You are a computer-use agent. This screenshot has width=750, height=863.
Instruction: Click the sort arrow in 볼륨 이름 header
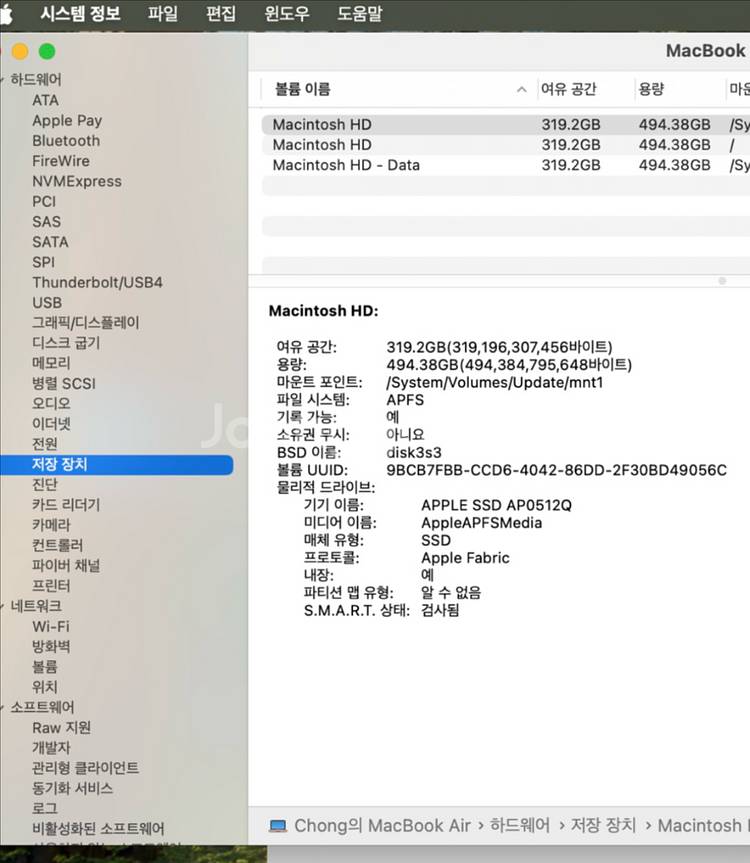(x=522, y=89)
